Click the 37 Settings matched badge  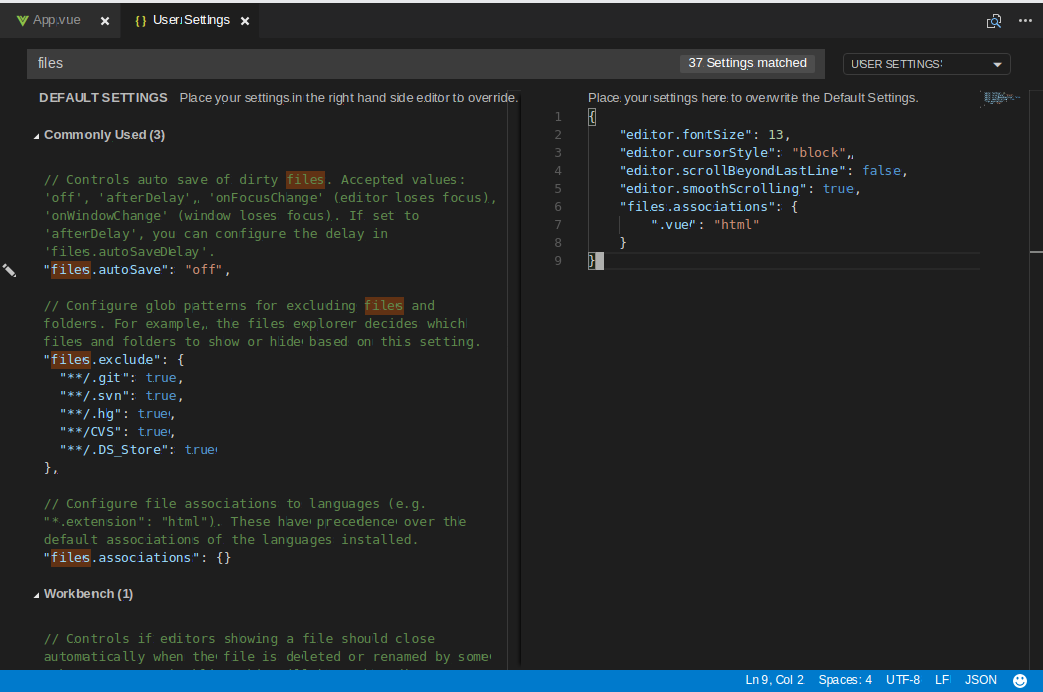[747, 63]
